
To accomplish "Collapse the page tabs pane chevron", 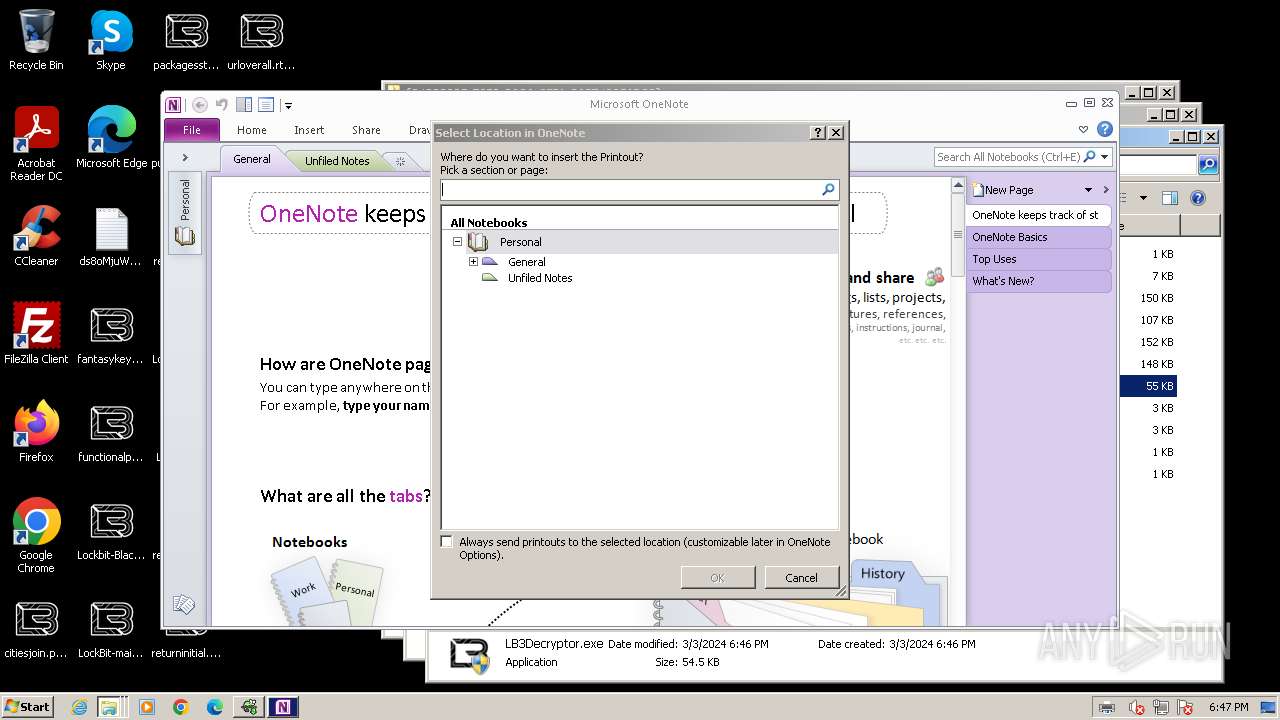I will tap(1105, 190).
